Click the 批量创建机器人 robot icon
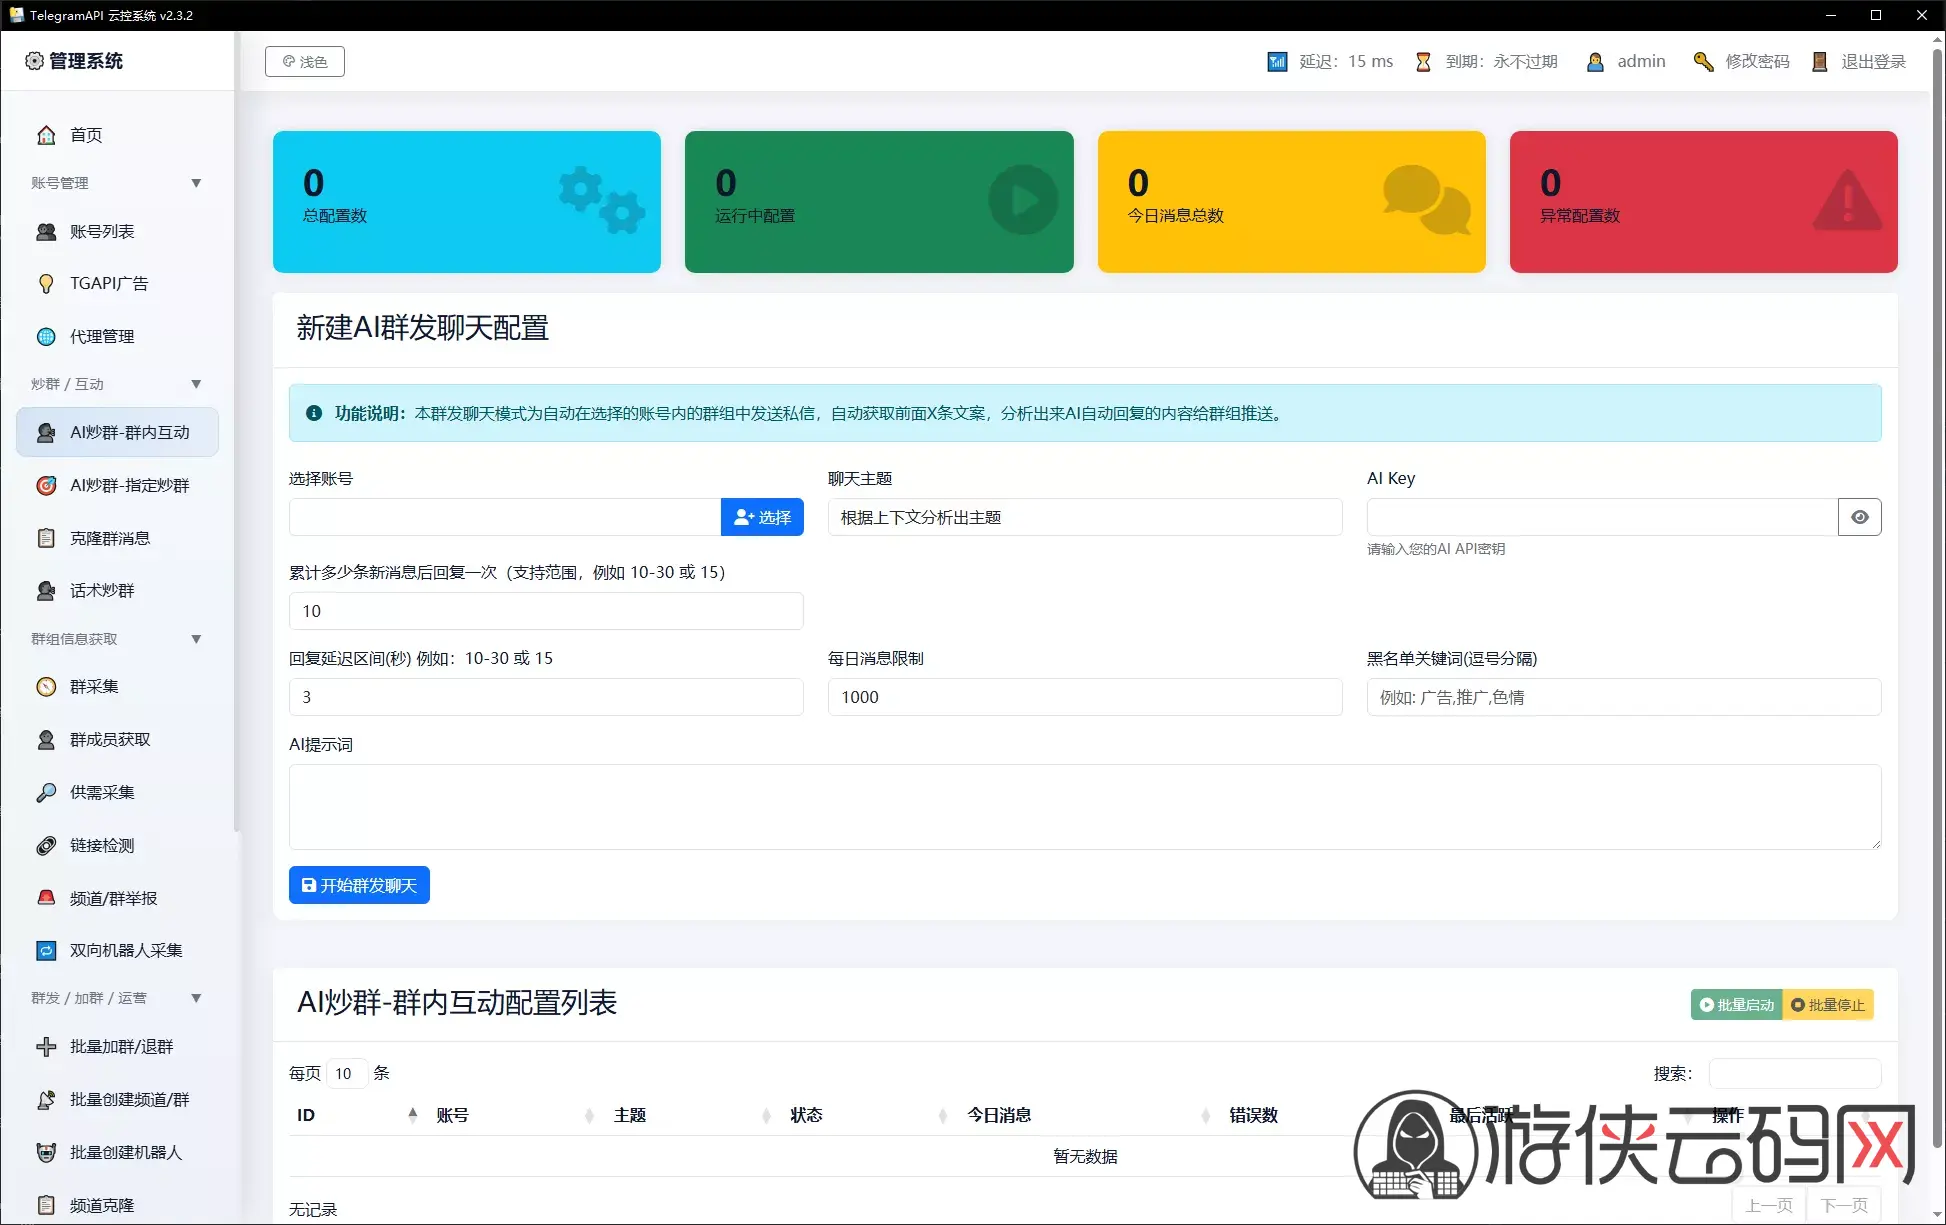The width and height of the screenshot is (1946, 1225). [46, 1153]
